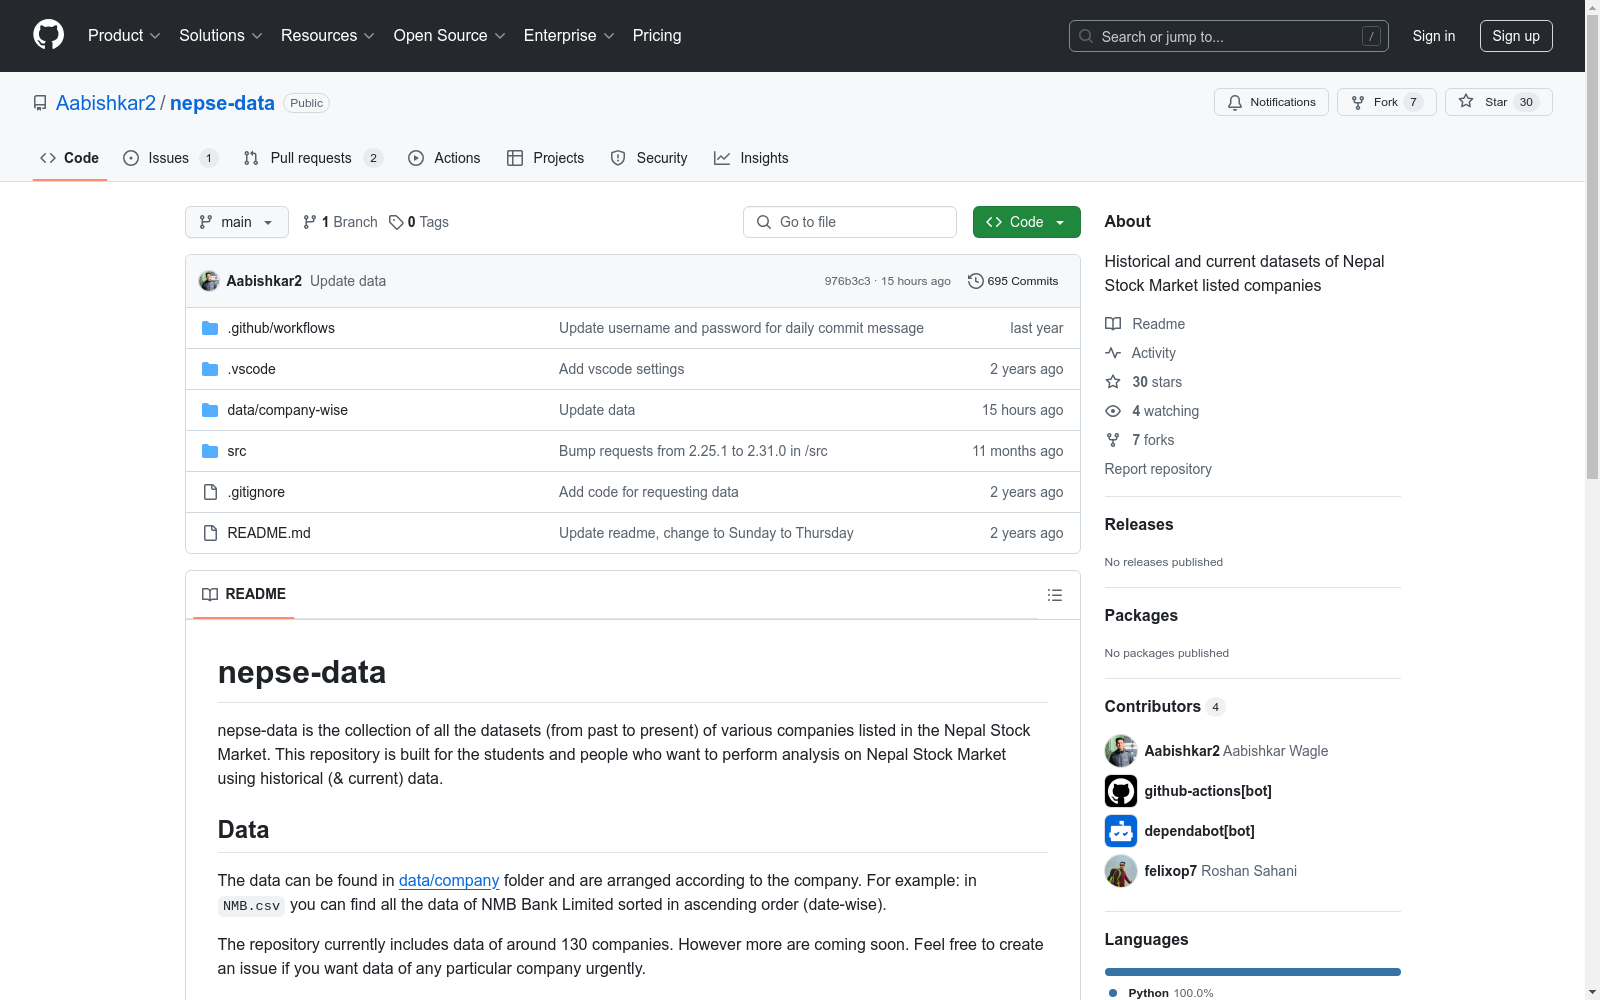Click the src folder icon

pyautogui.click(x=210, y=451)
